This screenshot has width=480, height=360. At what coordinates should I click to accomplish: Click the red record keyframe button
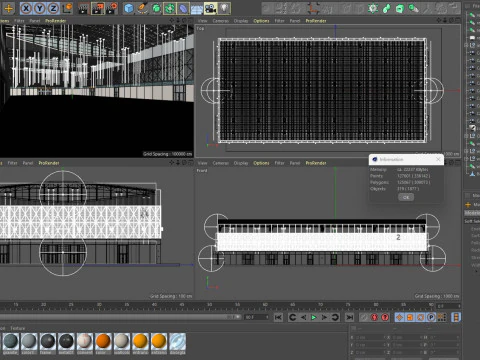point(374,317)
